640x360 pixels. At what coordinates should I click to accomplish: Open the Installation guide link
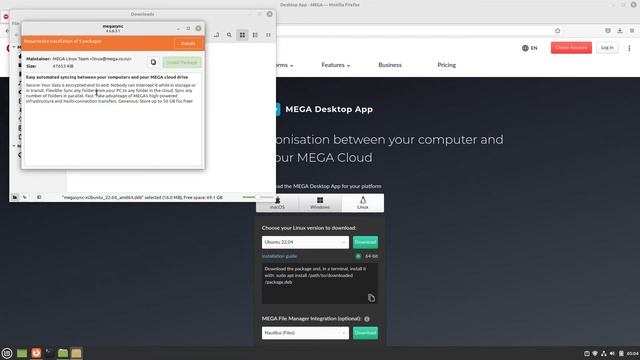(x=279, y=256)
